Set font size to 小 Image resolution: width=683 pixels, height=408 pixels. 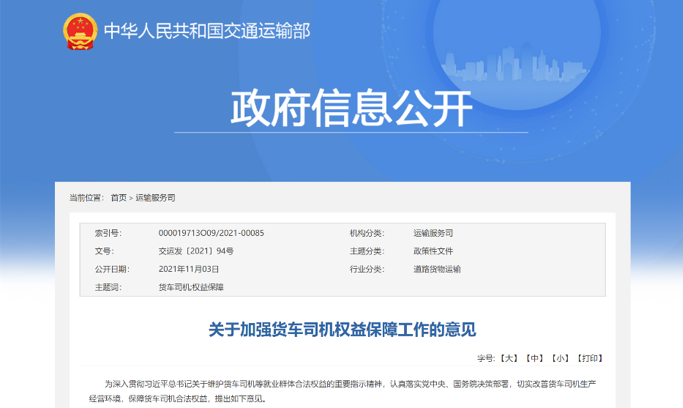pos(560,358)
